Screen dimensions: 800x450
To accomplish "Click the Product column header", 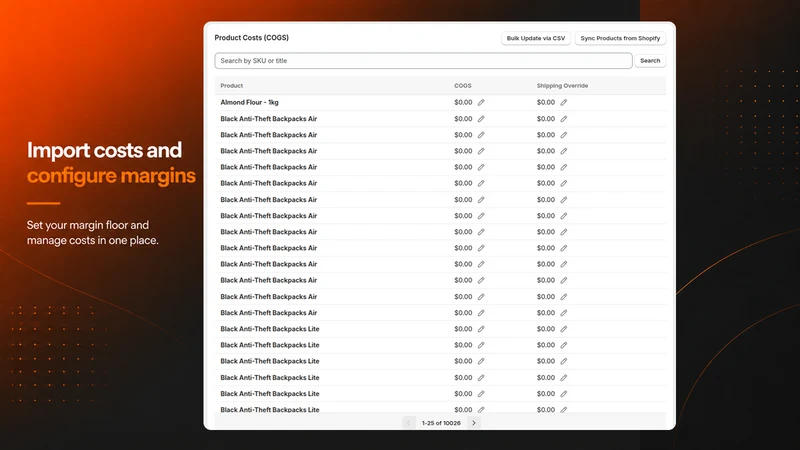I will click(x=232, y=86).
